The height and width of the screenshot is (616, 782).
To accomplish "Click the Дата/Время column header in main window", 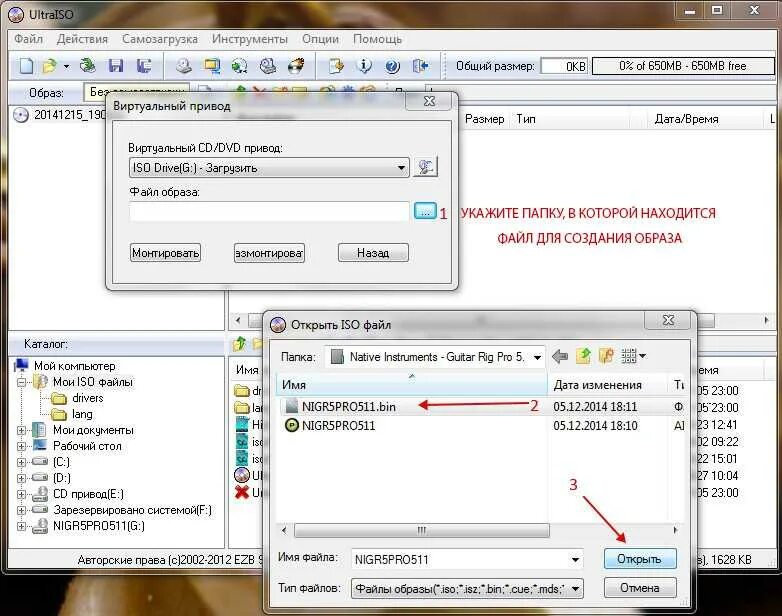I will coord(687,119).
